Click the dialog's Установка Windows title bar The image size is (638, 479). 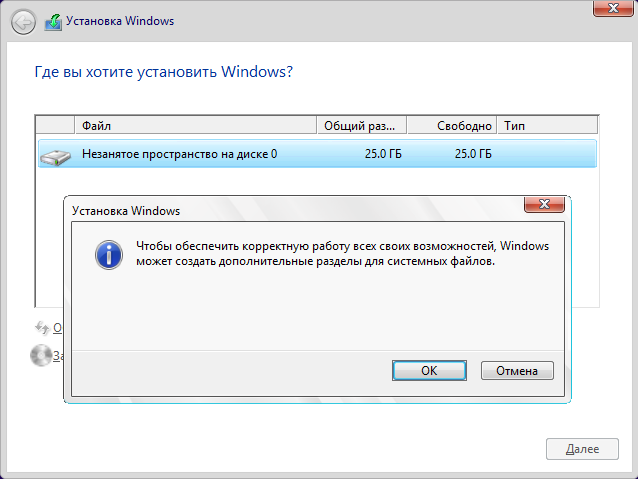click(x=290, y=210)
